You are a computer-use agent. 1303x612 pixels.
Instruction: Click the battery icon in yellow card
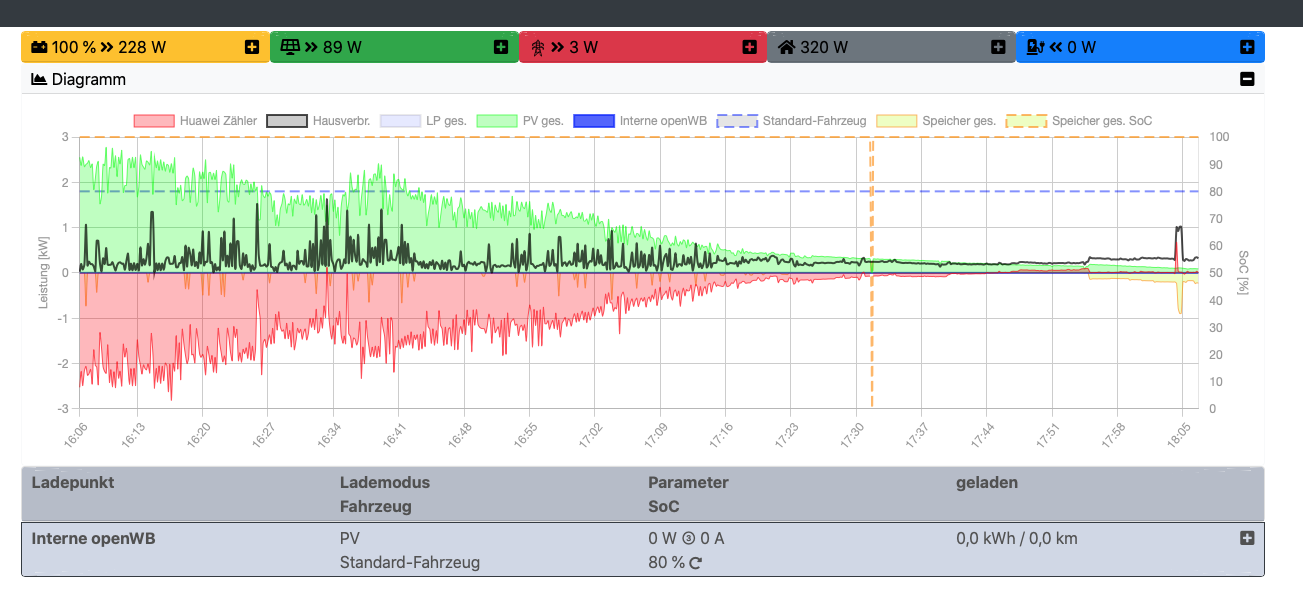click(x=39, y=47)
